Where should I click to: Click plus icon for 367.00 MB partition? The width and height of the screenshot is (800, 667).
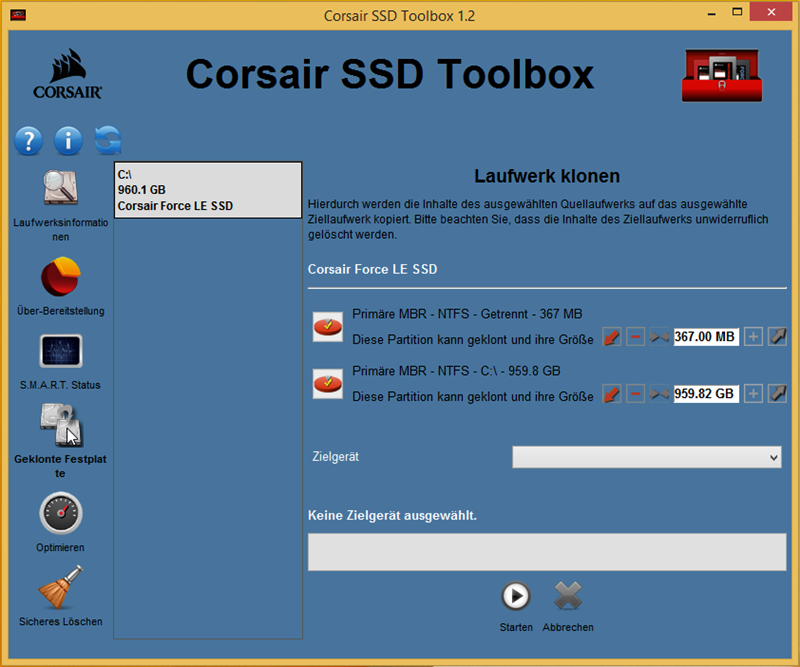[753, 337]
